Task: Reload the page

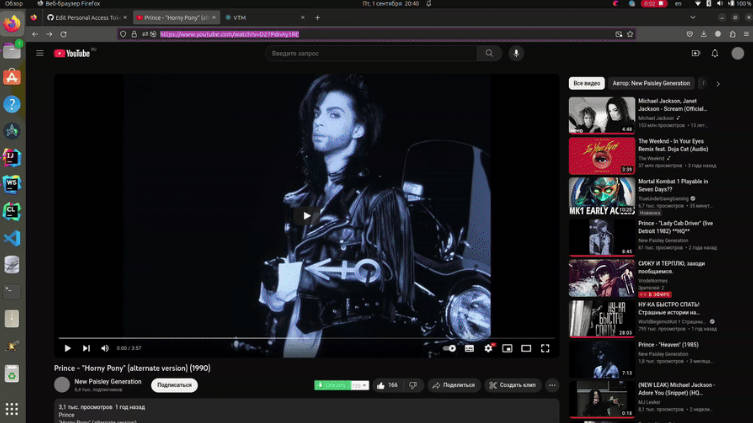Action: coord(63,35)
